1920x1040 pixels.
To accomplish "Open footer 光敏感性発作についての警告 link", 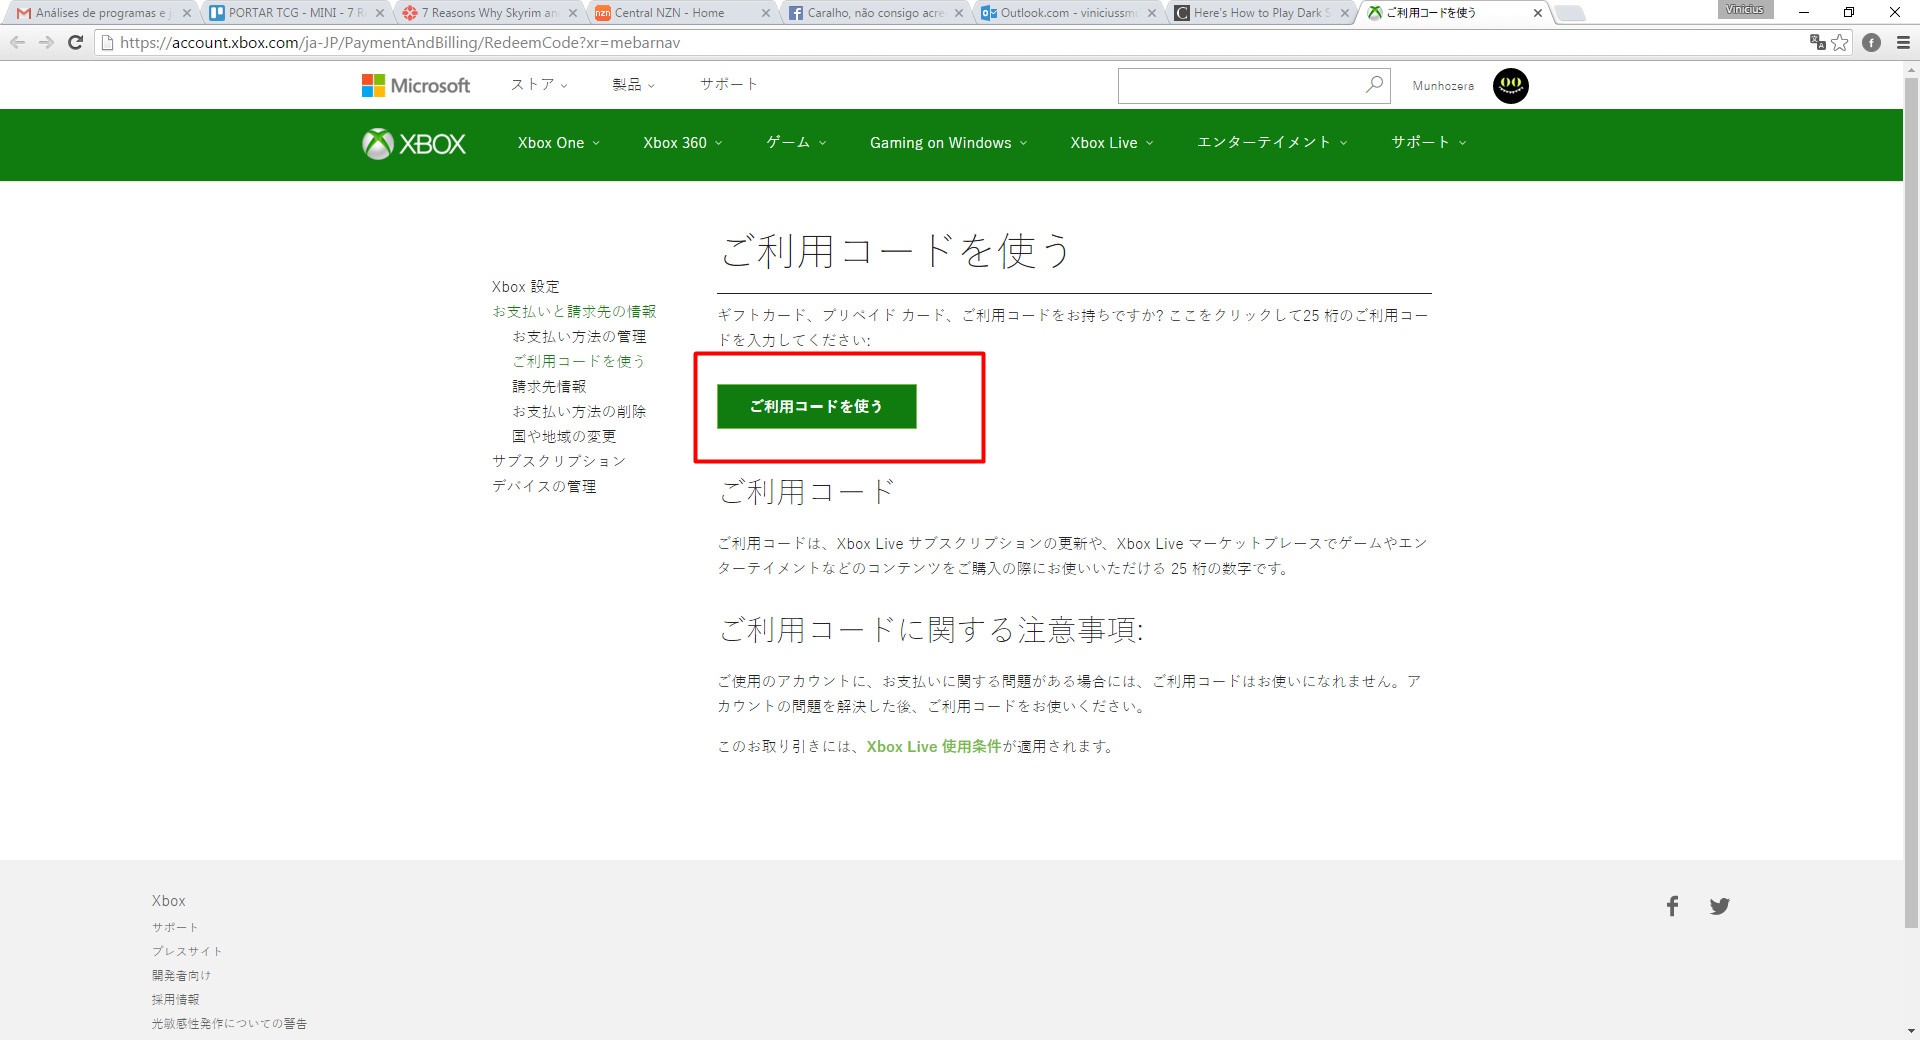I will click(229, 1023).
